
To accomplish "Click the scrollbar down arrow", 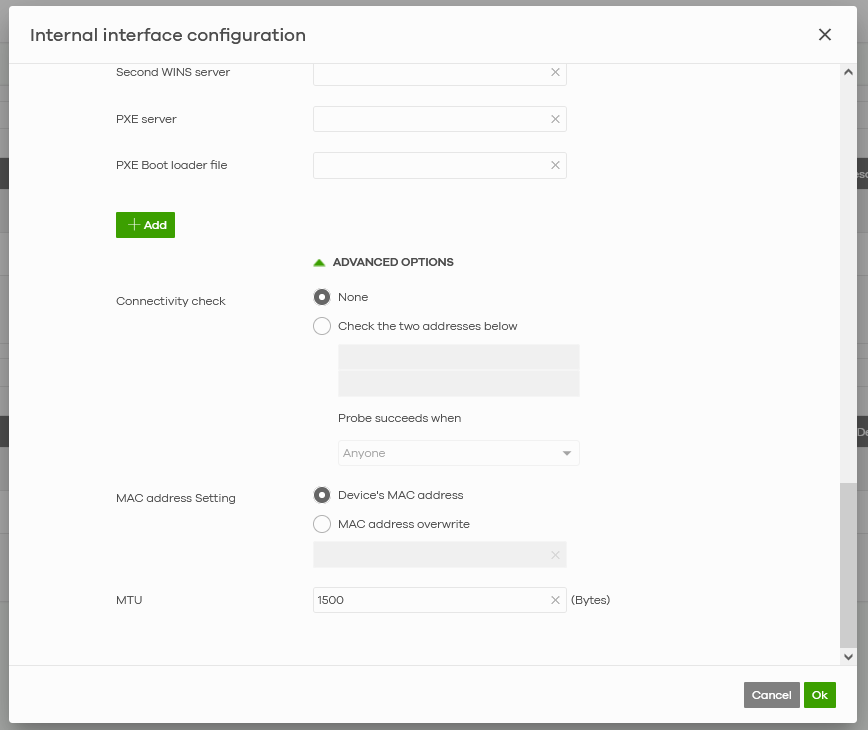I will click(x=848, y=657).
